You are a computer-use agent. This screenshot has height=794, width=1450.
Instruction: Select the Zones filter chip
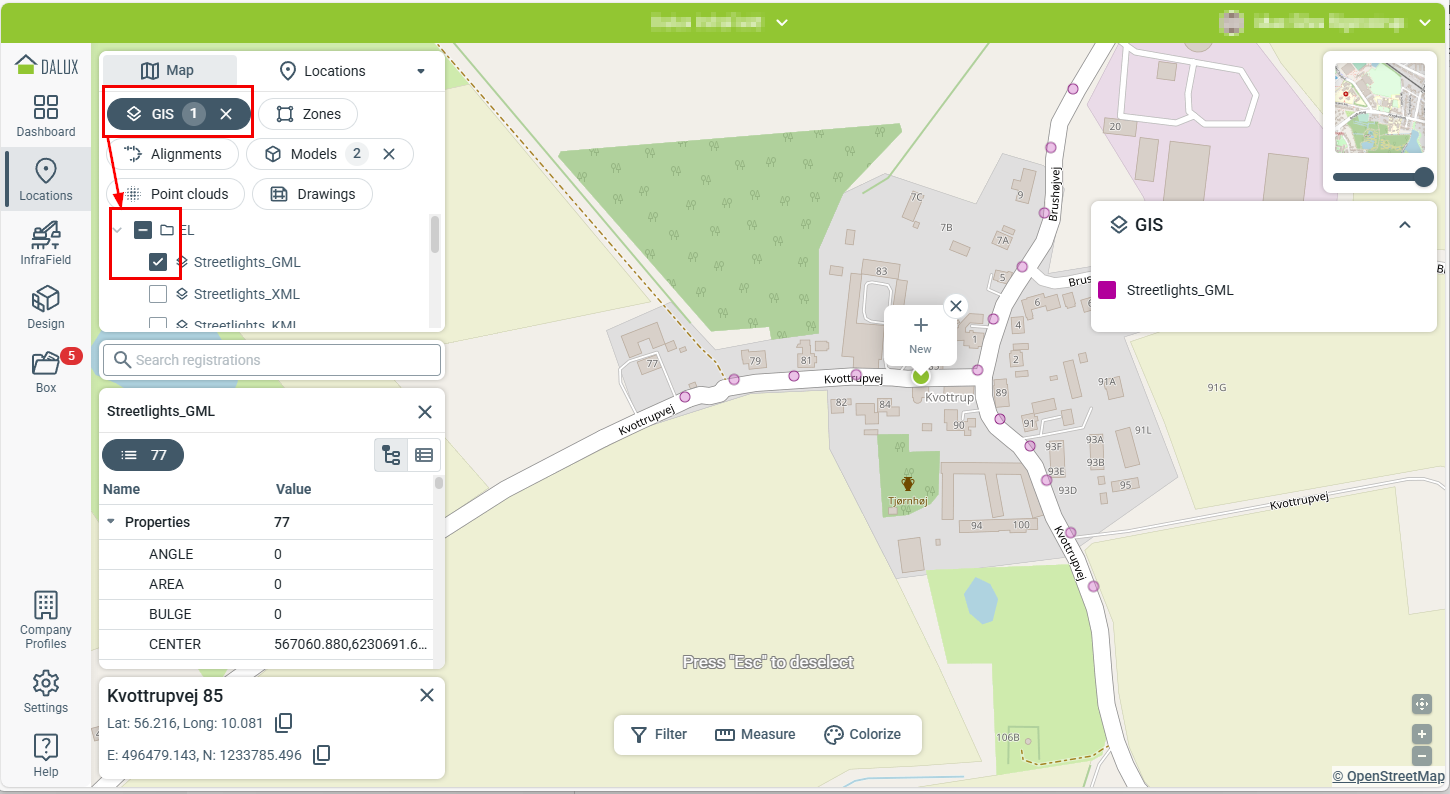[x=308, y=114]
